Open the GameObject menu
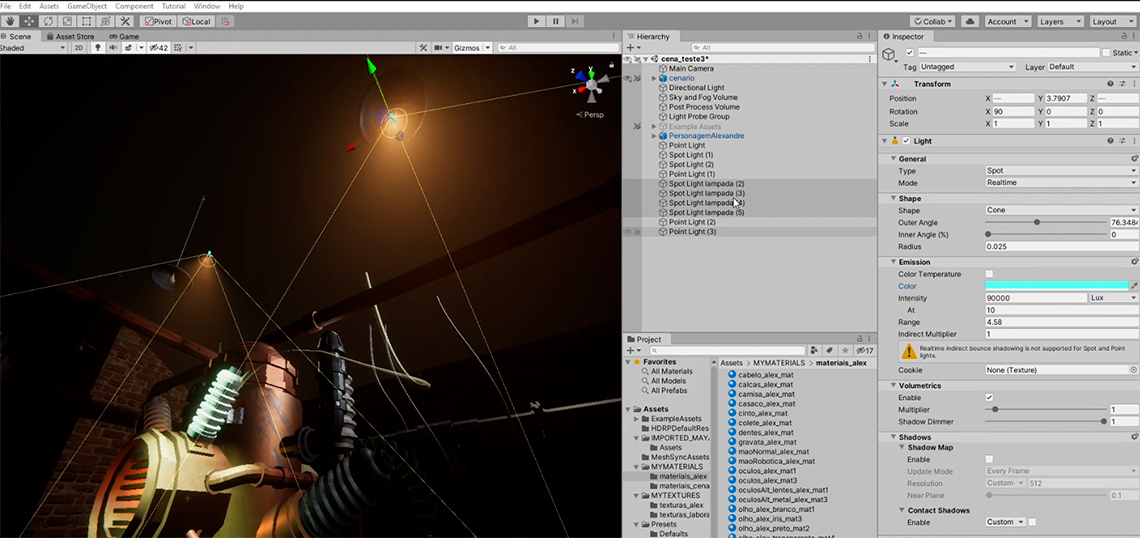This screenshot has width=1140, height=538. point(87,6)
